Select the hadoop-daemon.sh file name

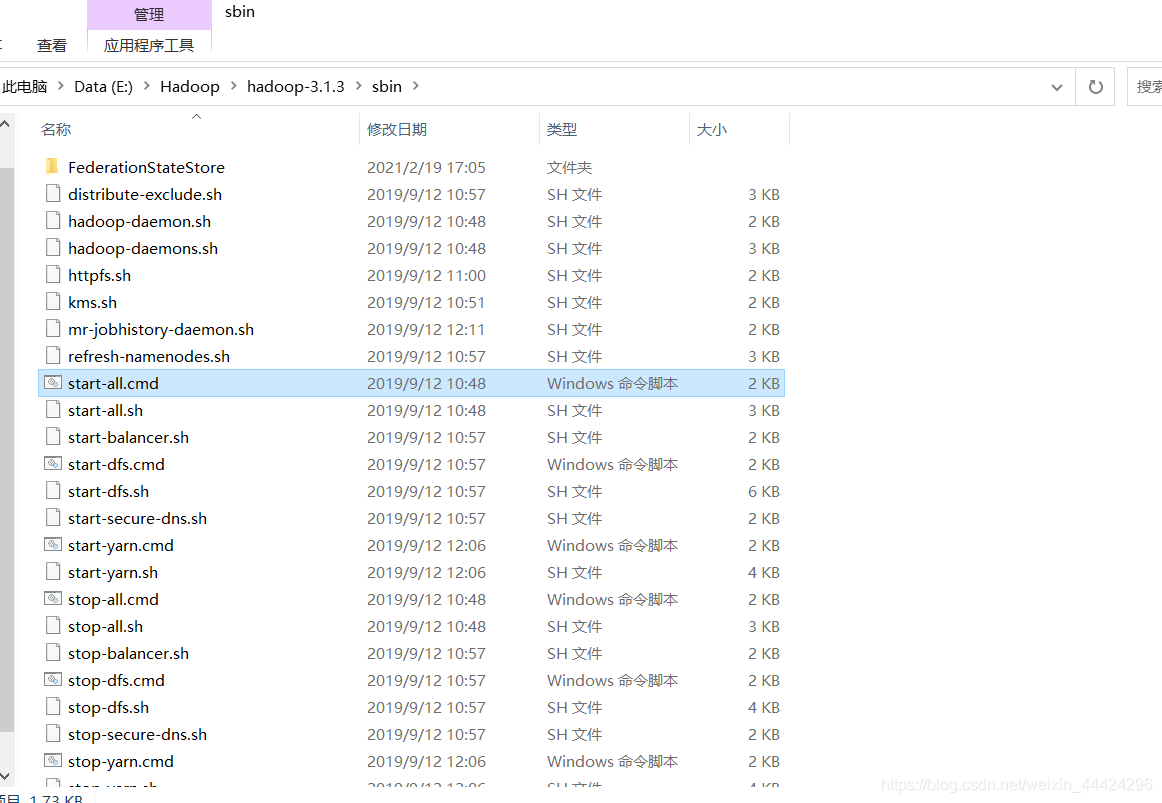pos(139,221)
